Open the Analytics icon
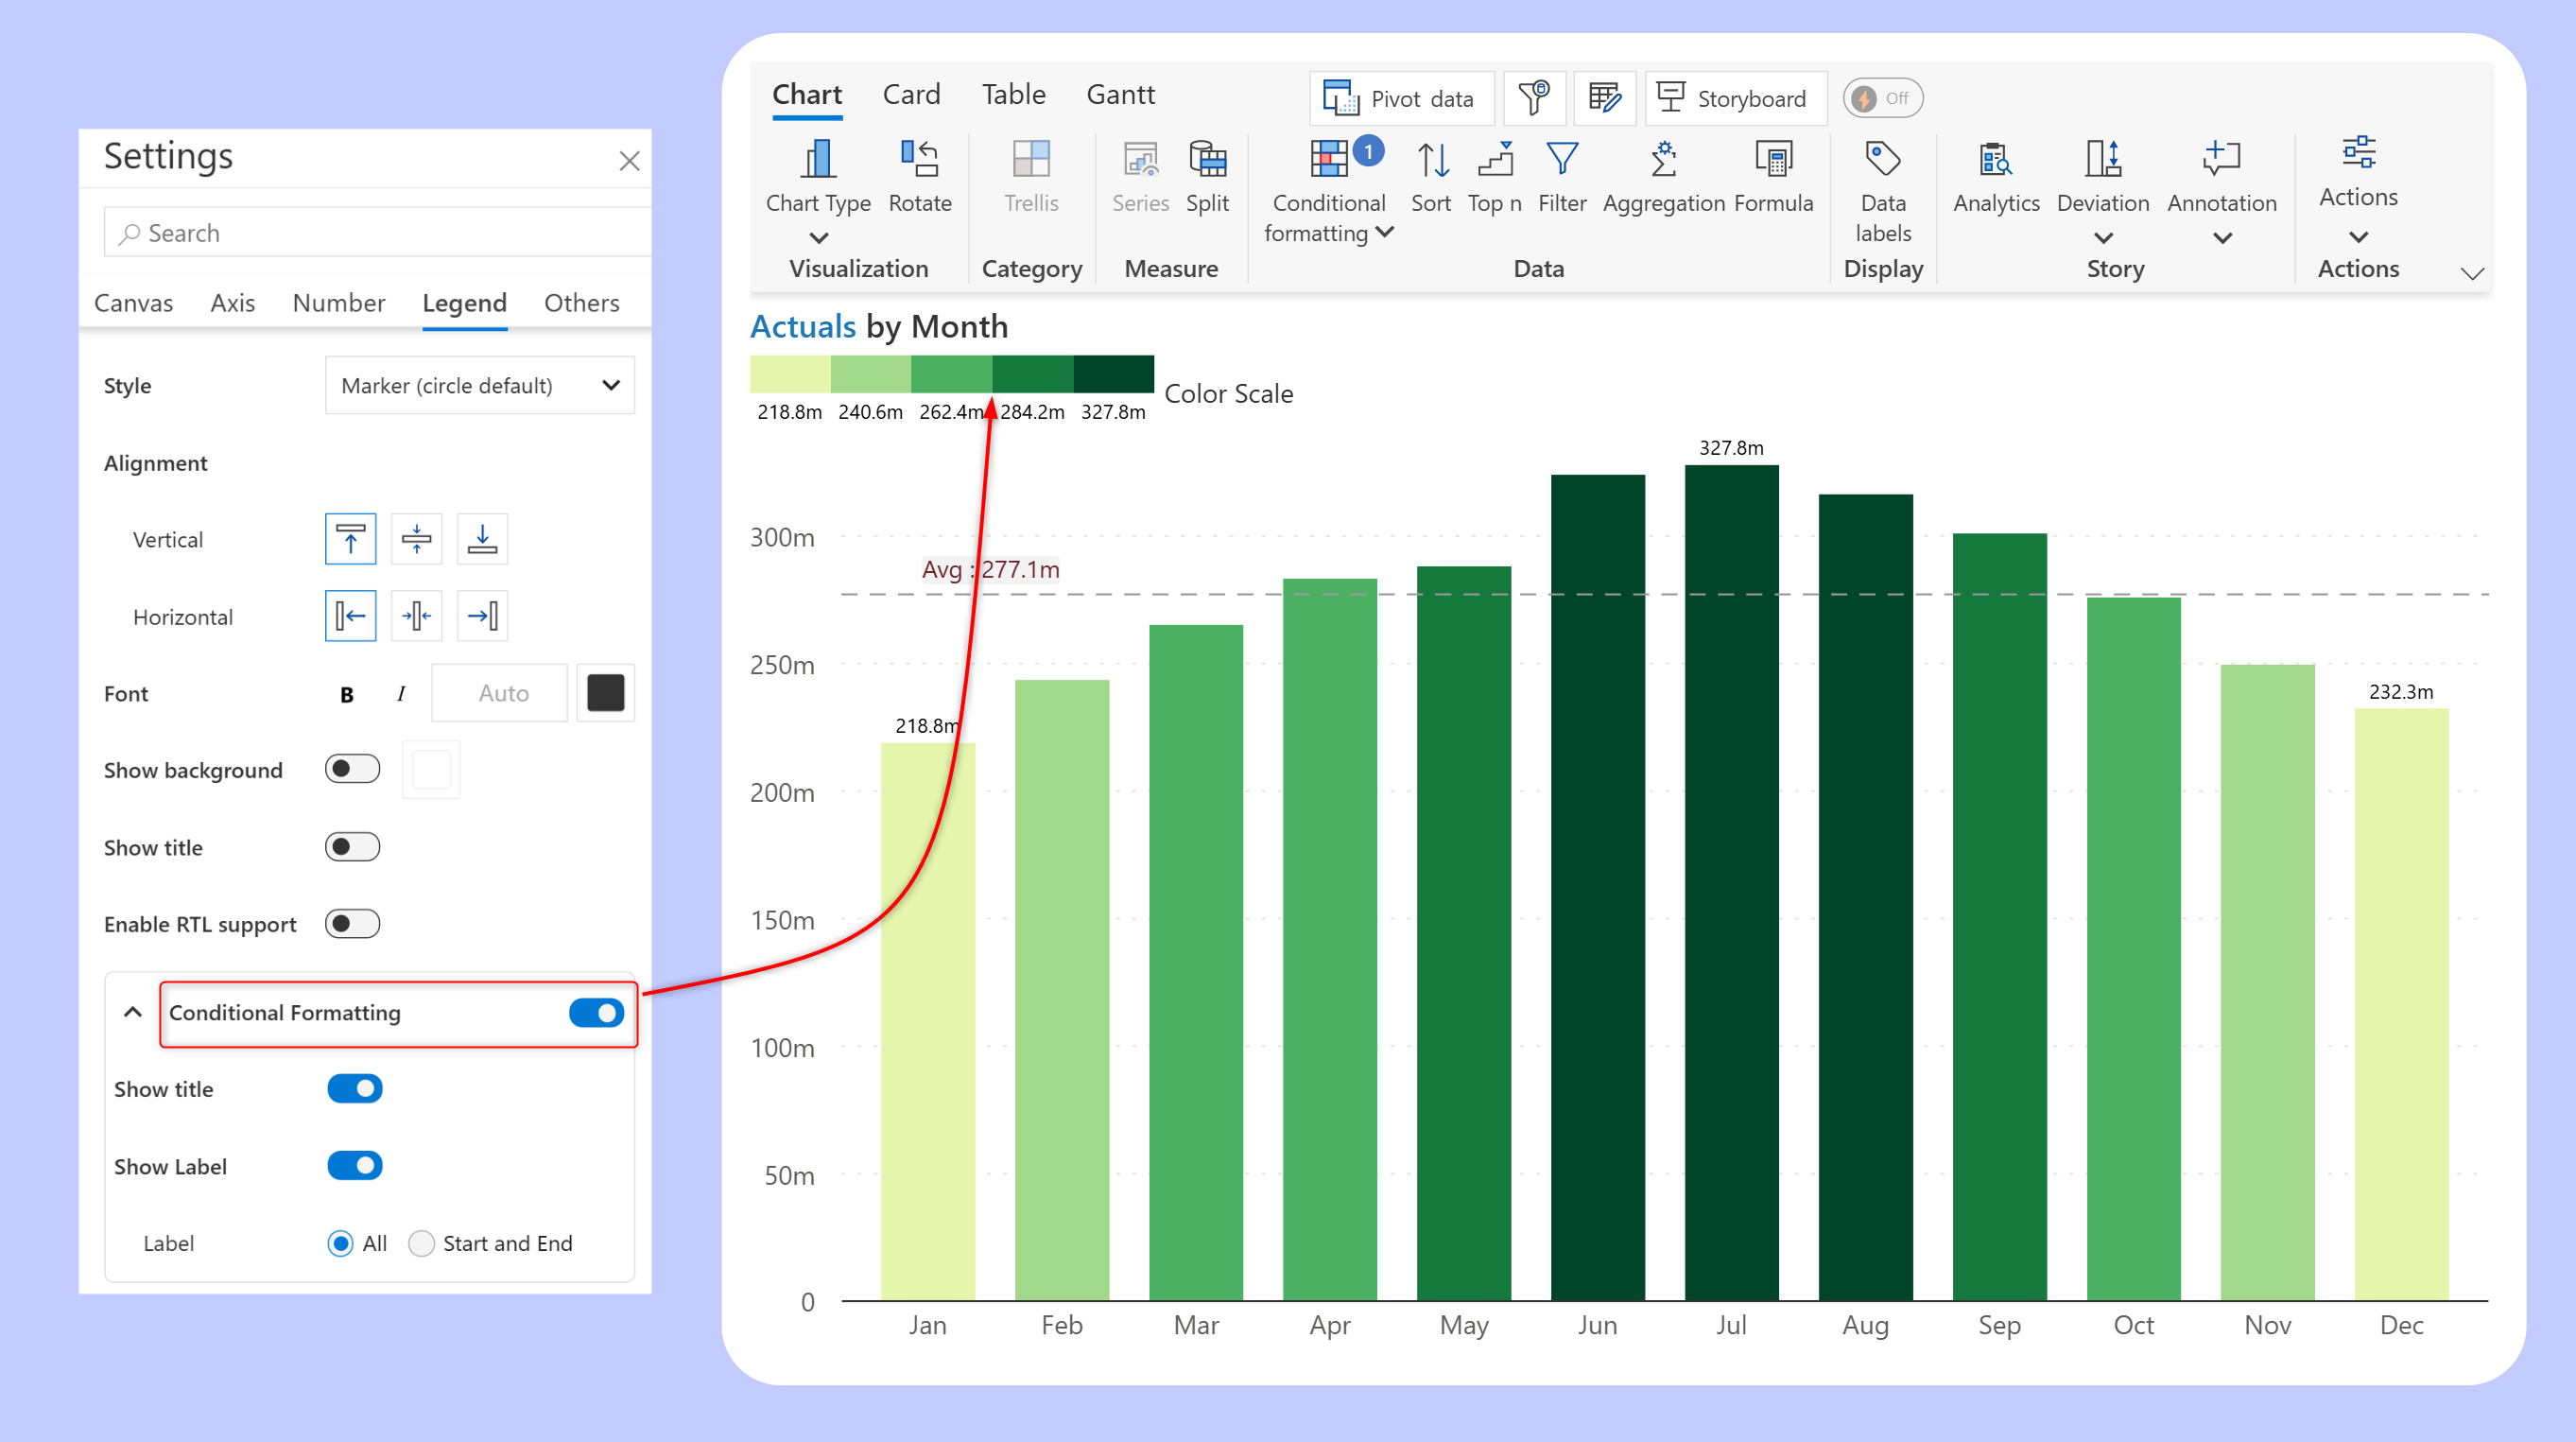This screenshot has height=1442, width=2576. [x=1995, y=160]
